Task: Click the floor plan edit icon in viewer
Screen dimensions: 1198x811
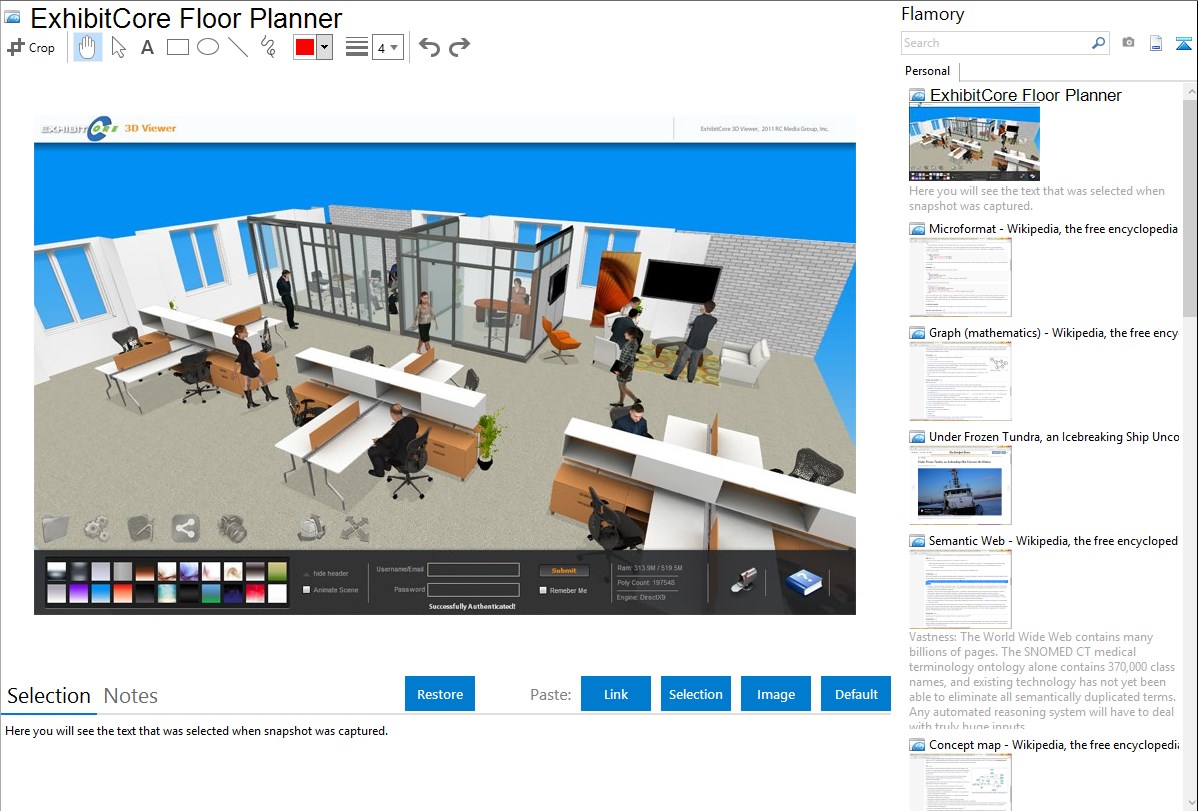Action: click(x=141, y=527)
